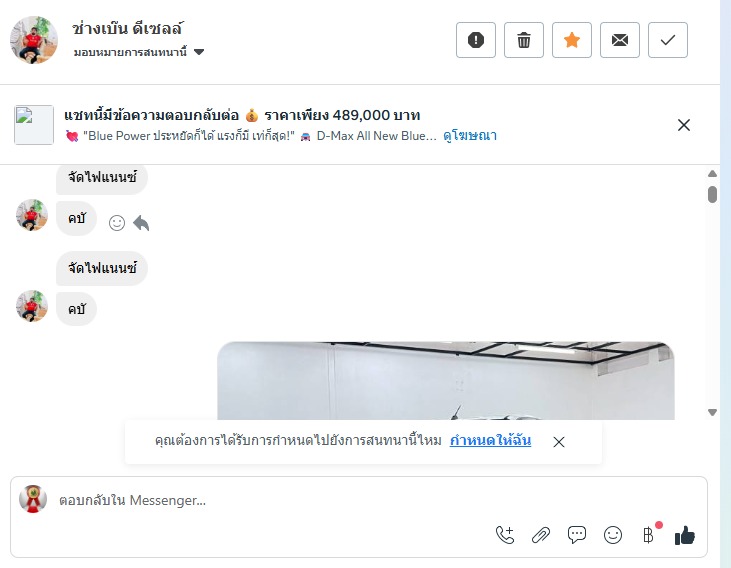Click the trash delete conversation icon
731x568 pixels.
[x=524, y=40]
